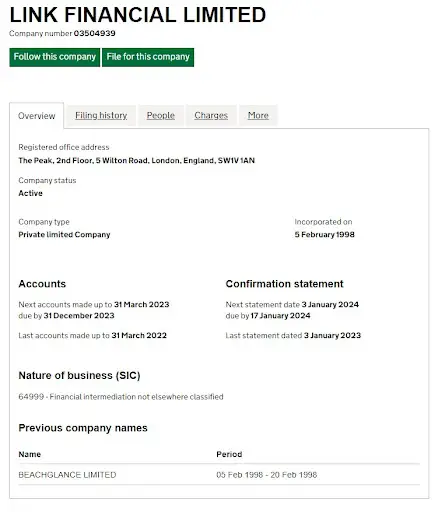
Task: Select SIC code 64999 description line
Action: click(x=121, y=397)
